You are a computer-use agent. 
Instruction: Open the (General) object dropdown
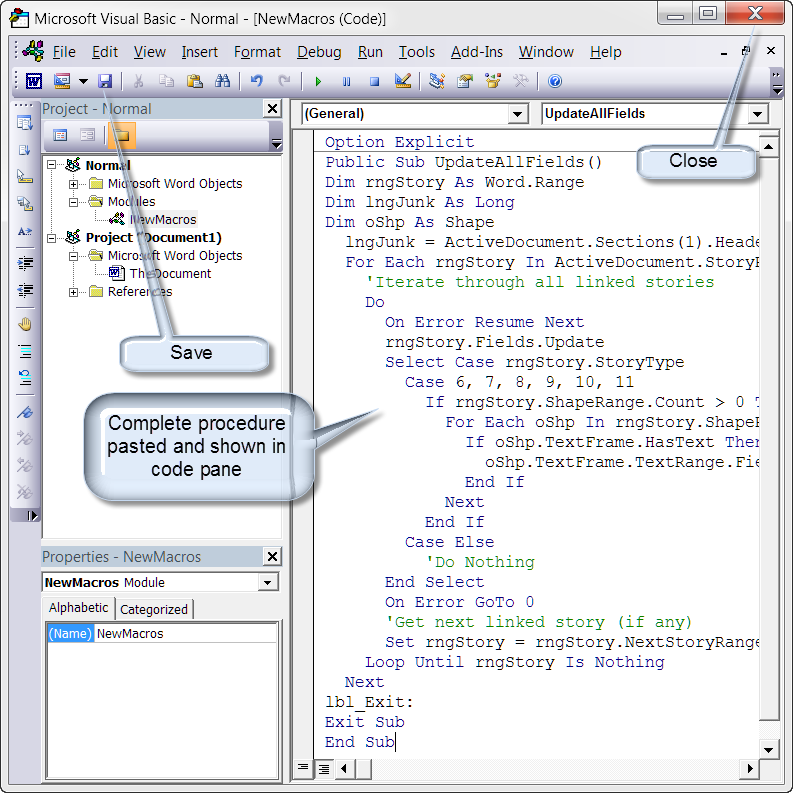(x=517, y=114)
